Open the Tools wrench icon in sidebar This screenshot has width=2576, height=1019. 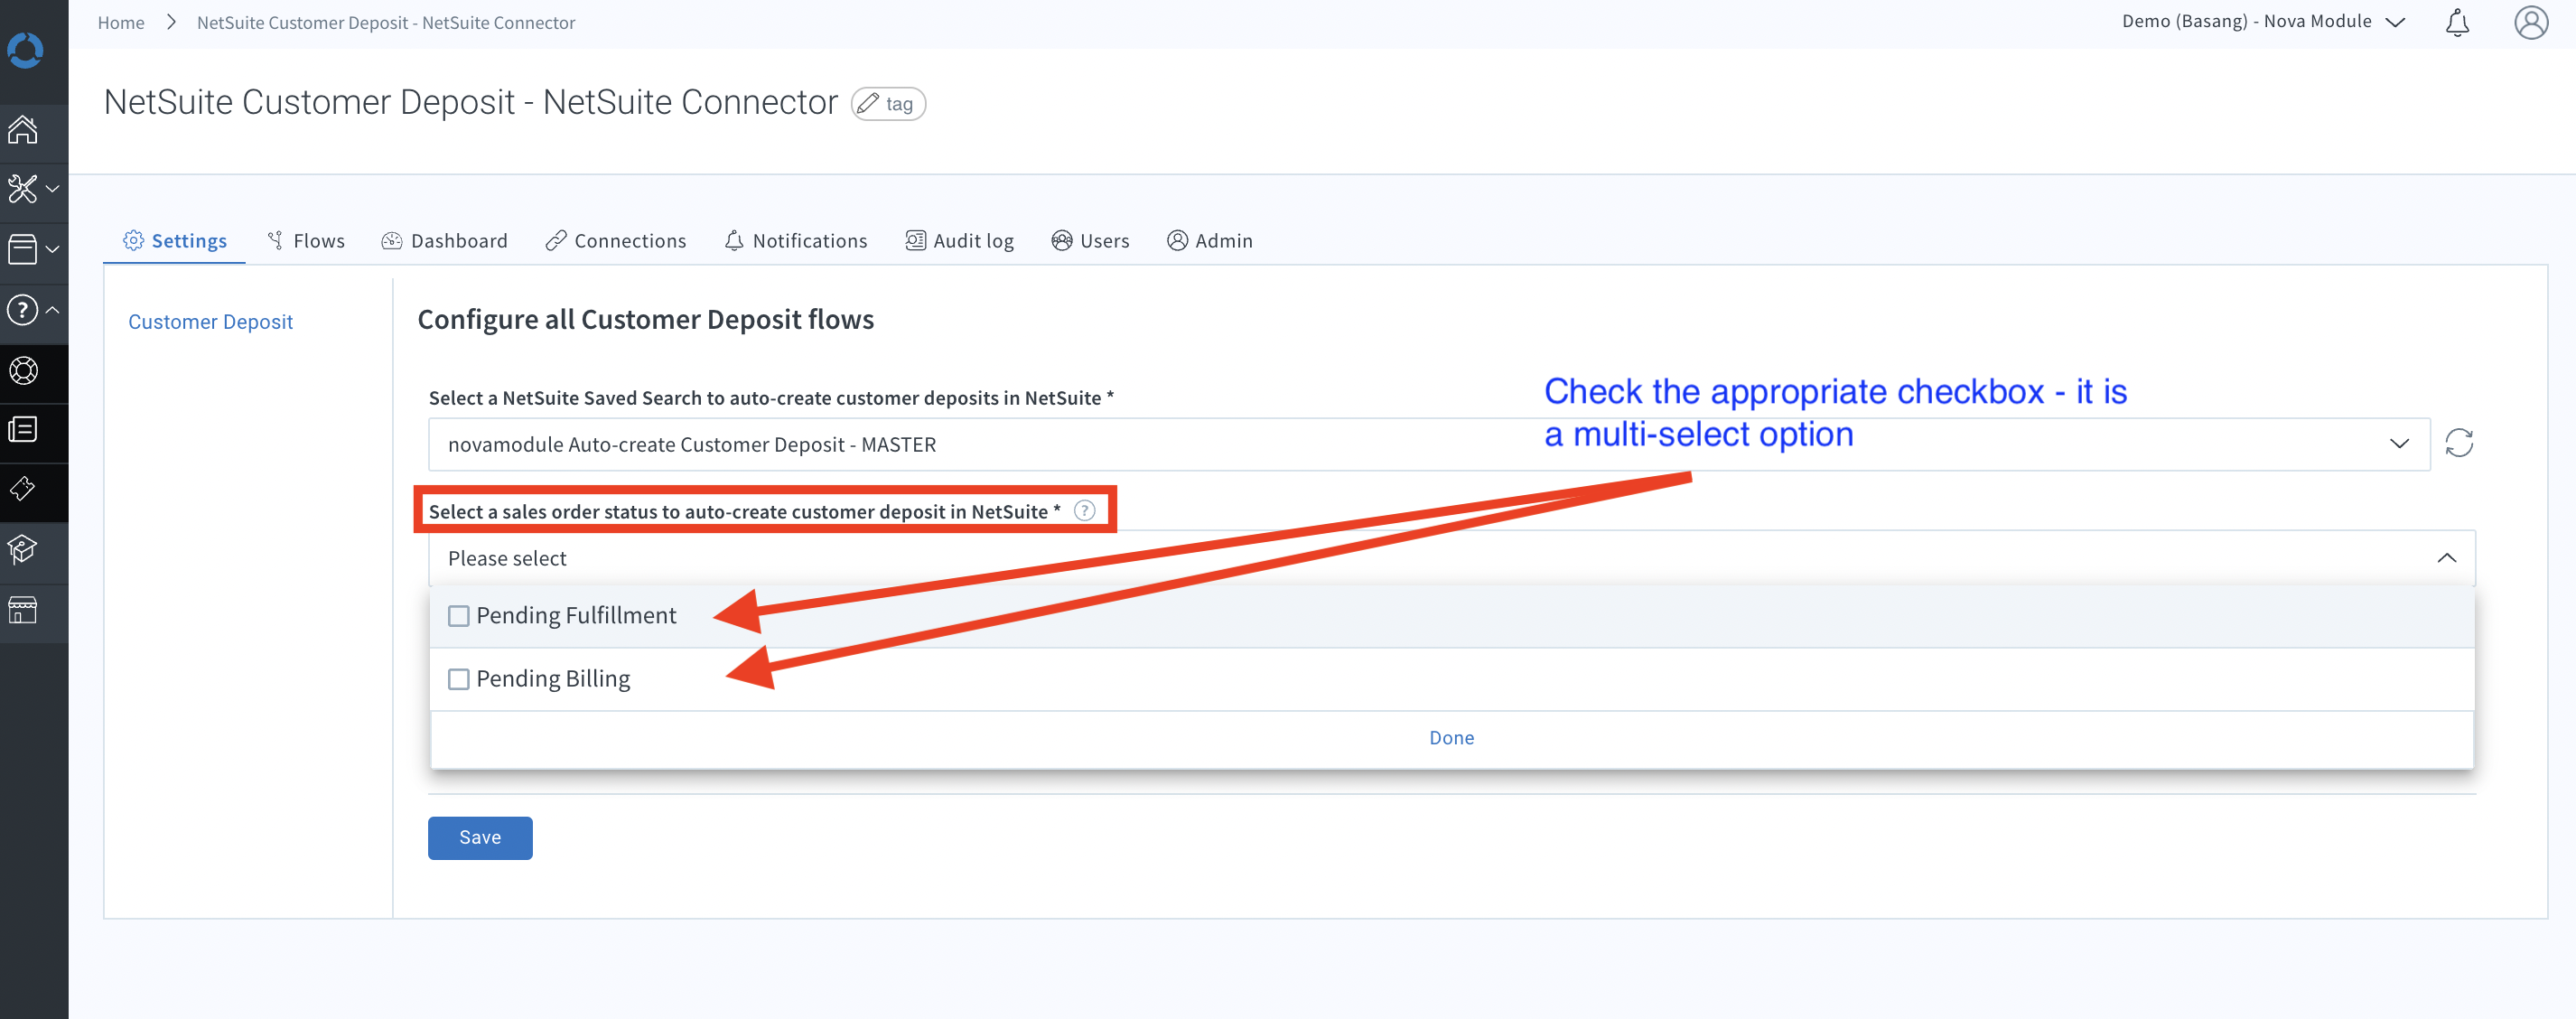[22, 189]
